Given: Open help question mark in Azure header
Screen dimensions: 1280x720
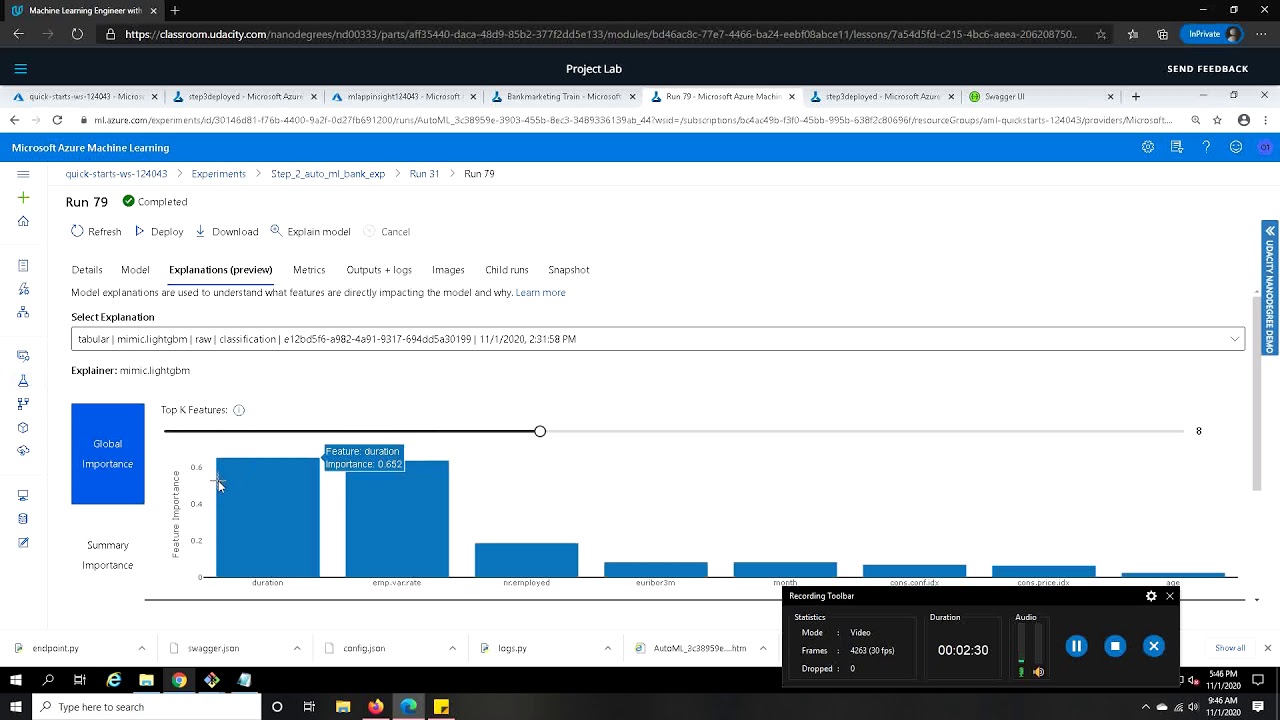Looking at the screenshot, I should pos(1206,147).
